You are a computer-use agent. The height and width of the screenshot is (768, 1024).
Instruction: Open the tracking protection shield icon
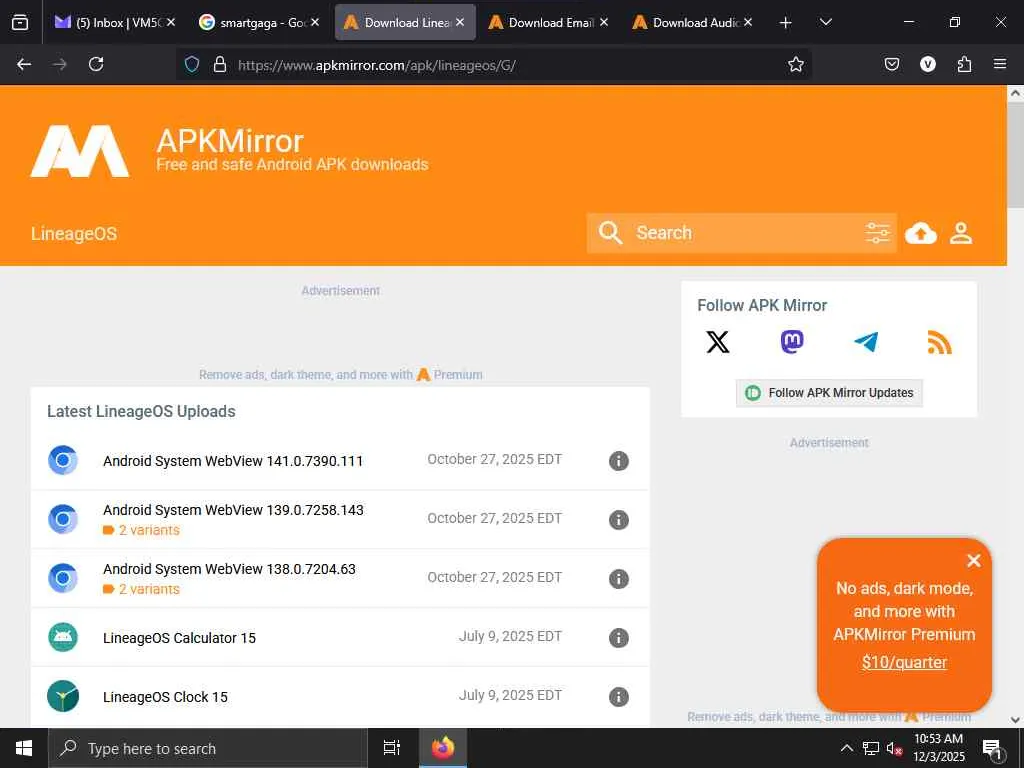191,64
